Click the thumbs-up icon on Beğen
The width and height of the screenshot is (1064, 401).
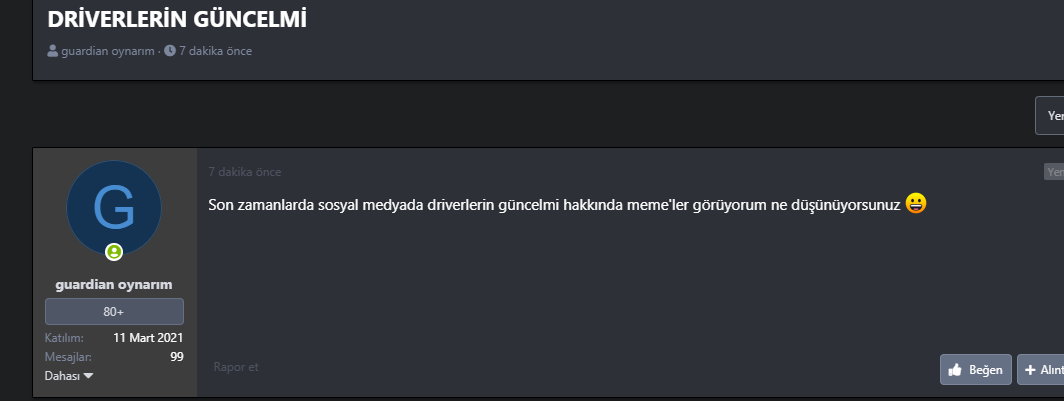coord(955,370)
